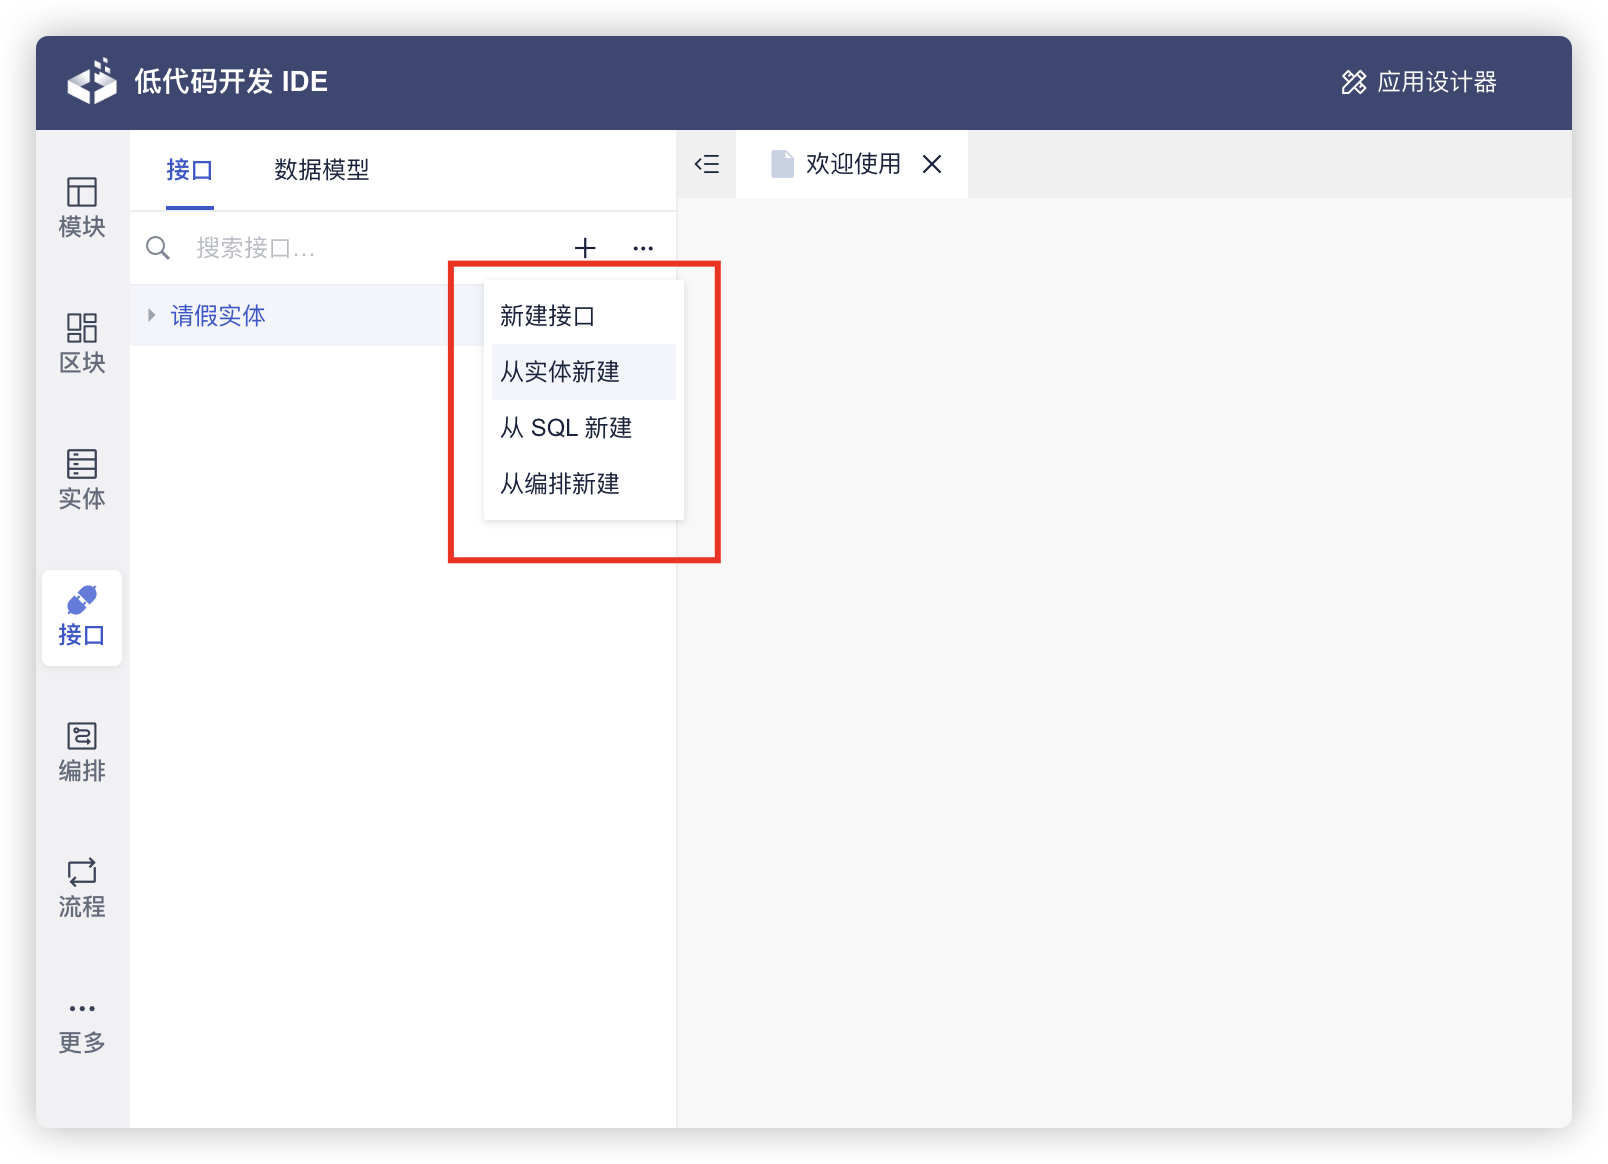Expand the 请假实体 tree arrow
The width and height of the screenshot is (1608, 1164).
click(x=152, y=315)
